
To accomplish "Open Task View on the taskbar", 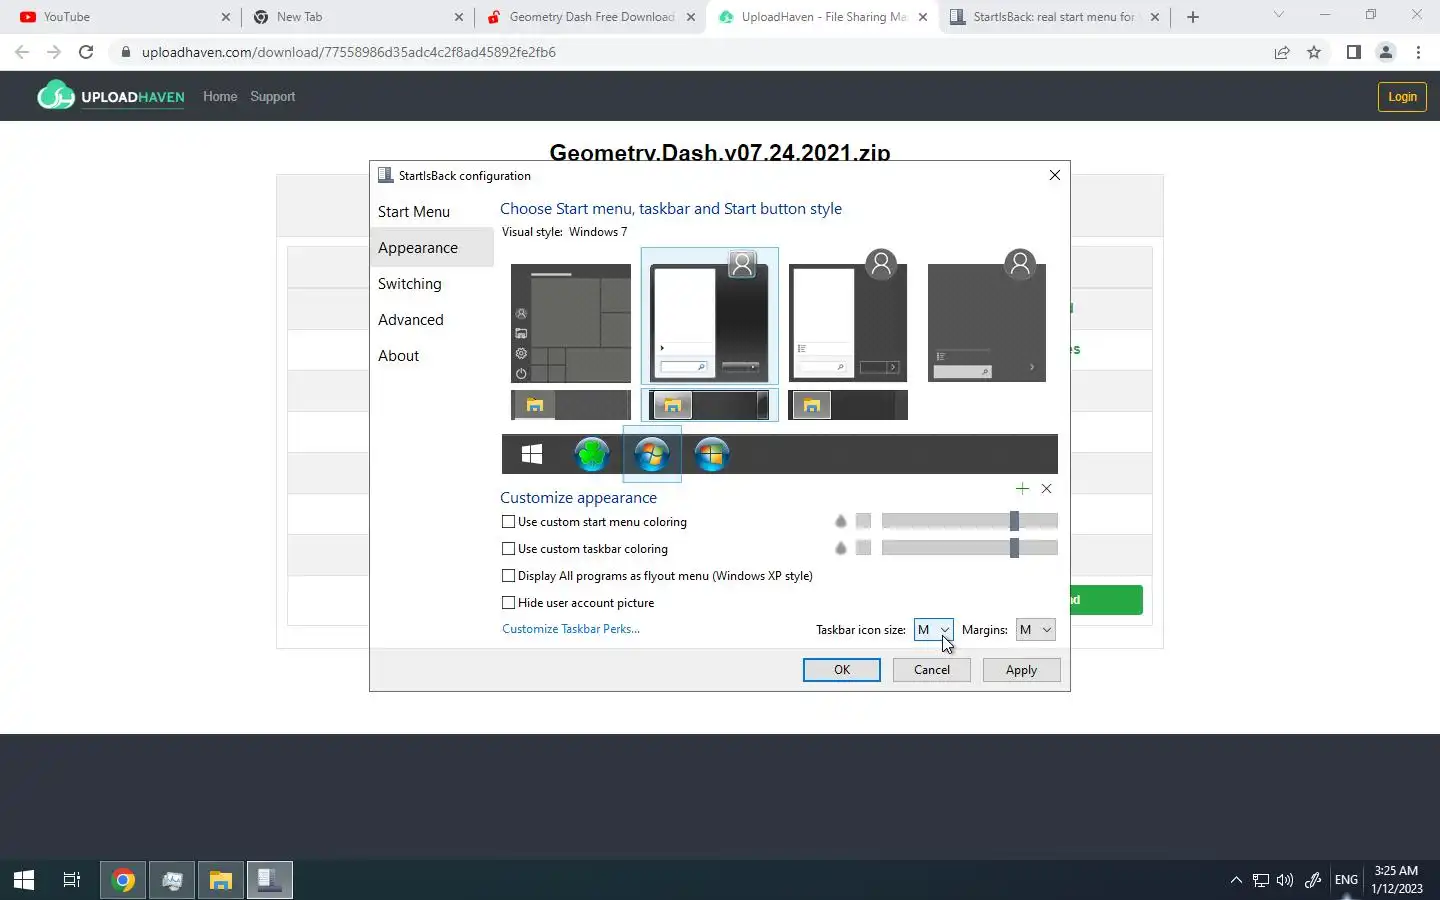I will (x=72, y=880).
